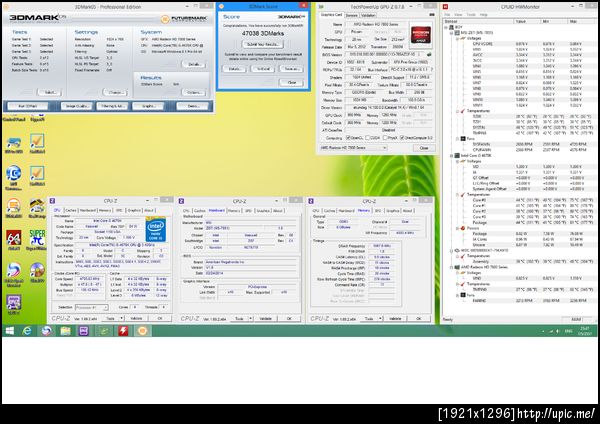Click the flame icon beside Powers in HWMonitor
The image size is (600, 424).
point(463,228)
